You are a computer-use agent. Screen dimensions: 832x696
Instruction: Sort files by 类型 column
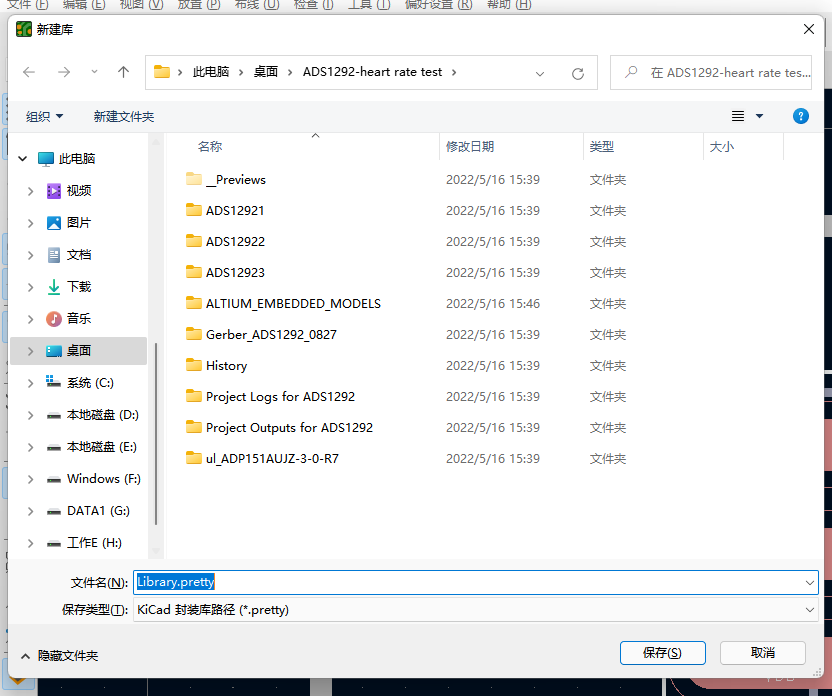602,146
